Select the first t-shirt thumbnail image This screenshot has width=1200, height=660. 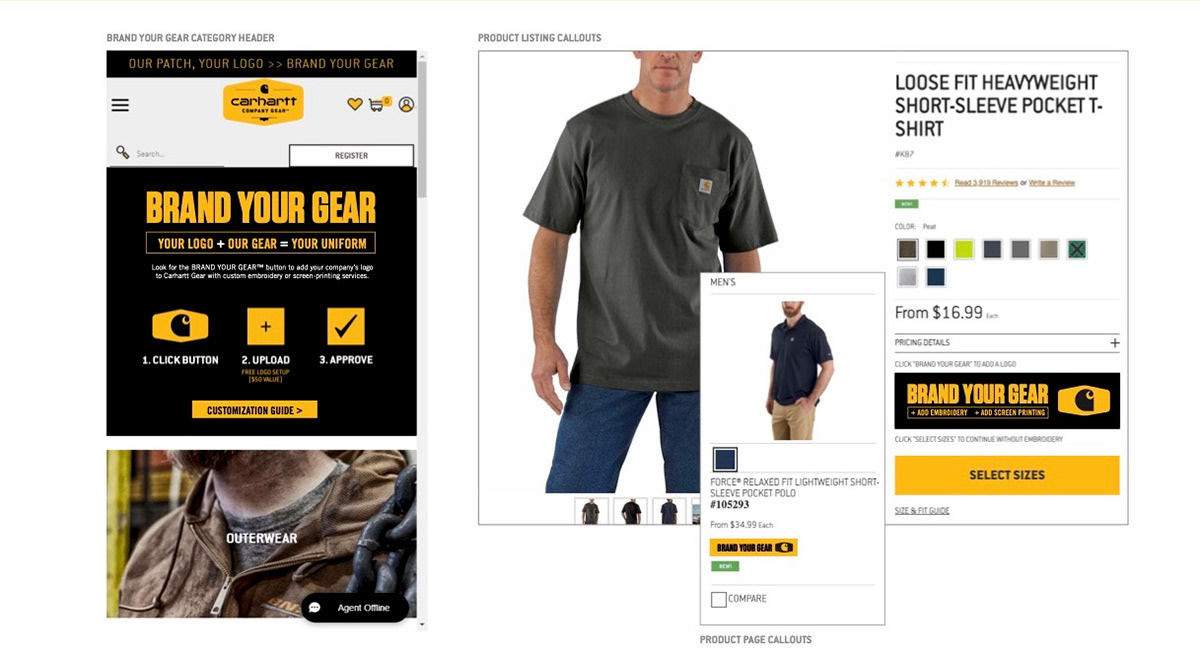click(591, 511)
